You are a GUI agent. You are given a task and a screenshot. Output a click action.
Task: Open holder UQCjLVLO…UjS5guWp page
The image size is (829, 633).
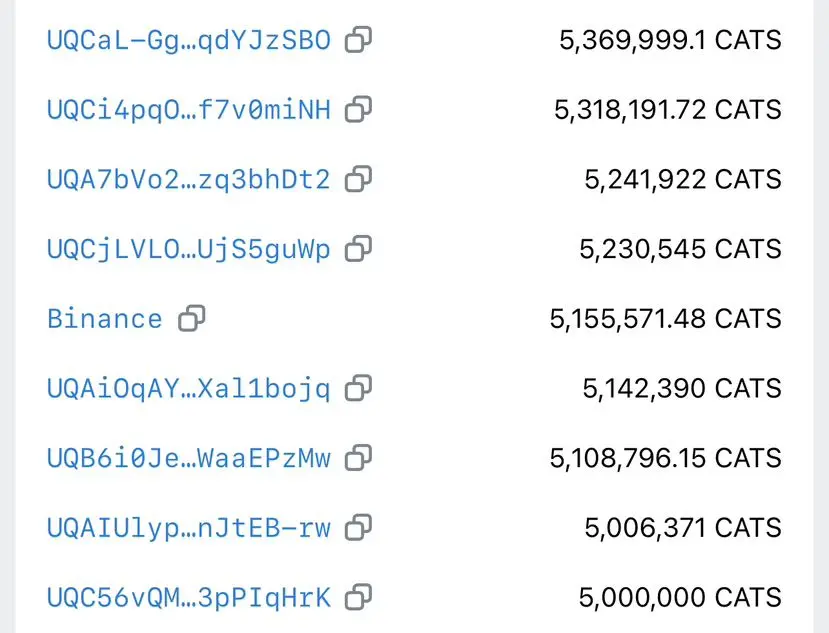tap(189, 250)
